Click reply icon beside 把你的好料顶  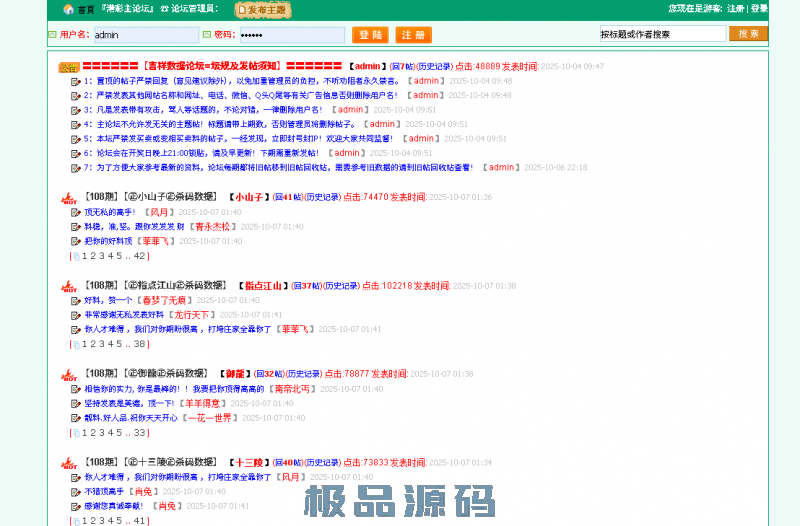pyautogui.click(x=76, y=241)
